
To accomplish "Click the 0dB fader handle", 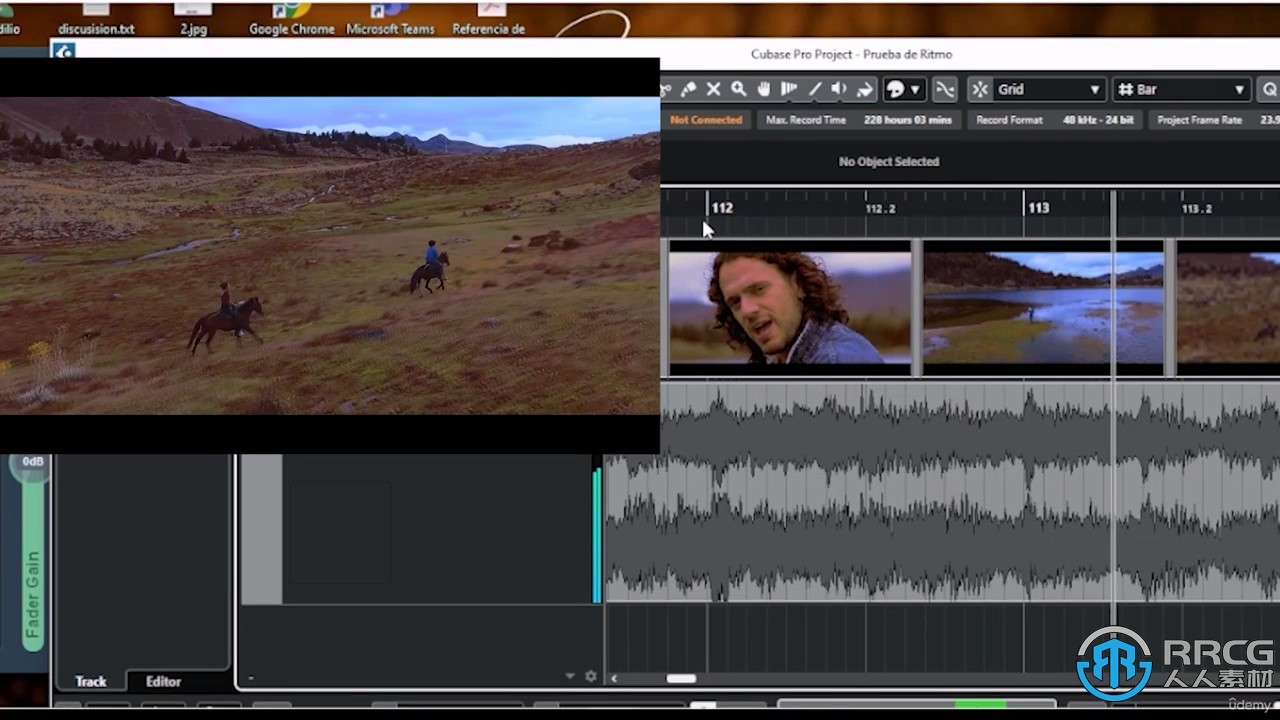I will coord(33,463).
